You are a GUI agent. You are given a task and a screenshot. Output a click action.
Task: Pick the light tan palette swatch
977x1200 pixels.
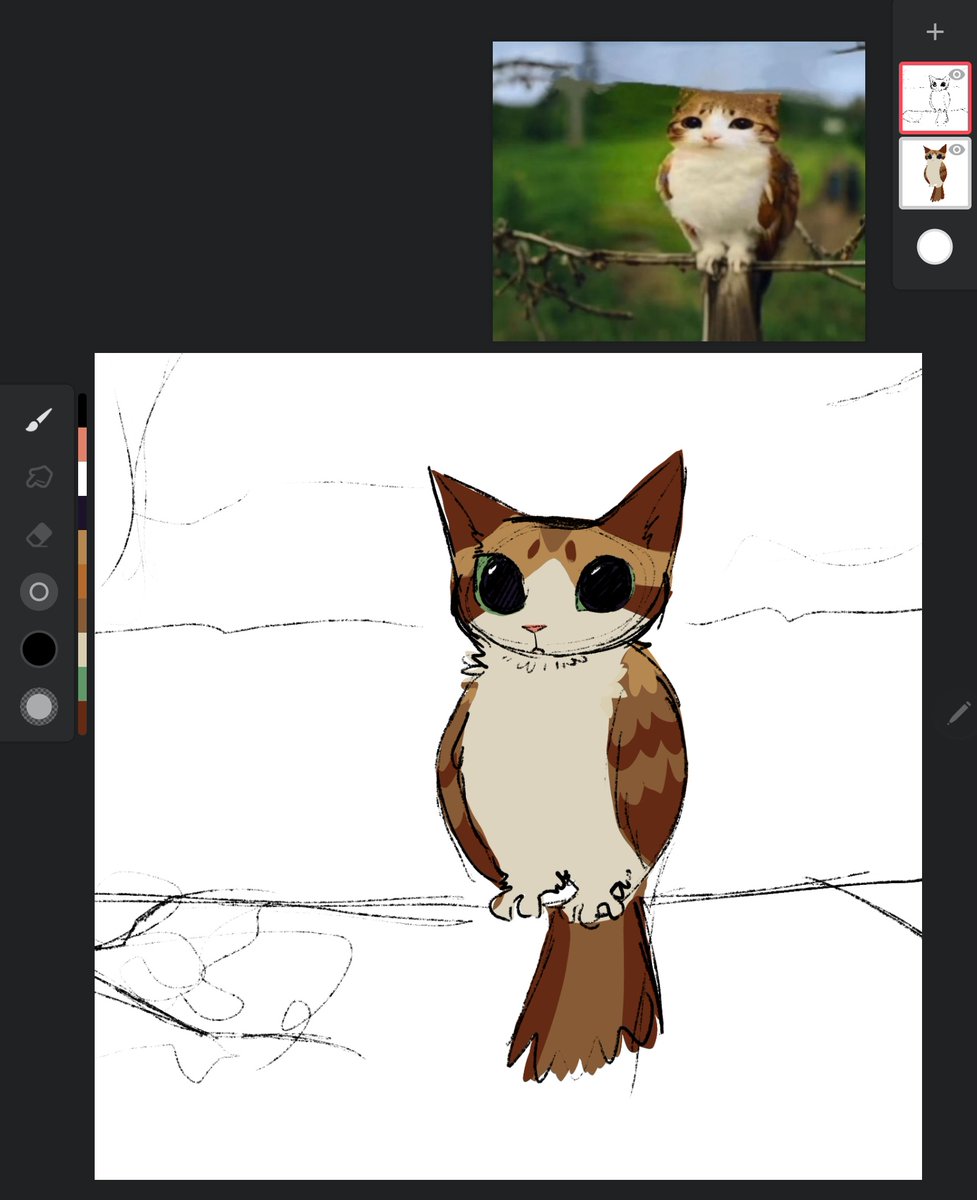pyautogui.click(x=82, y=547)
